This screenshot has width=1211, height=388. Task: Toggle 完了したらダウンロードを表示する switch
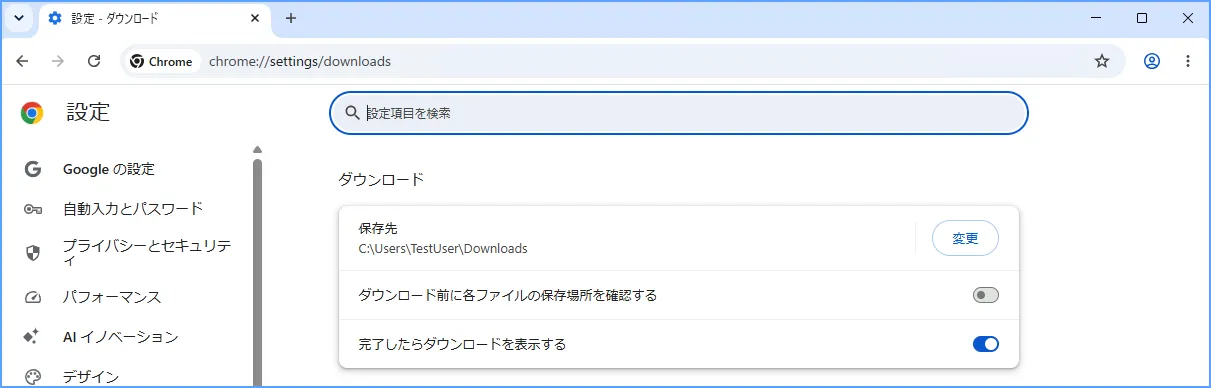coord(986,344)
